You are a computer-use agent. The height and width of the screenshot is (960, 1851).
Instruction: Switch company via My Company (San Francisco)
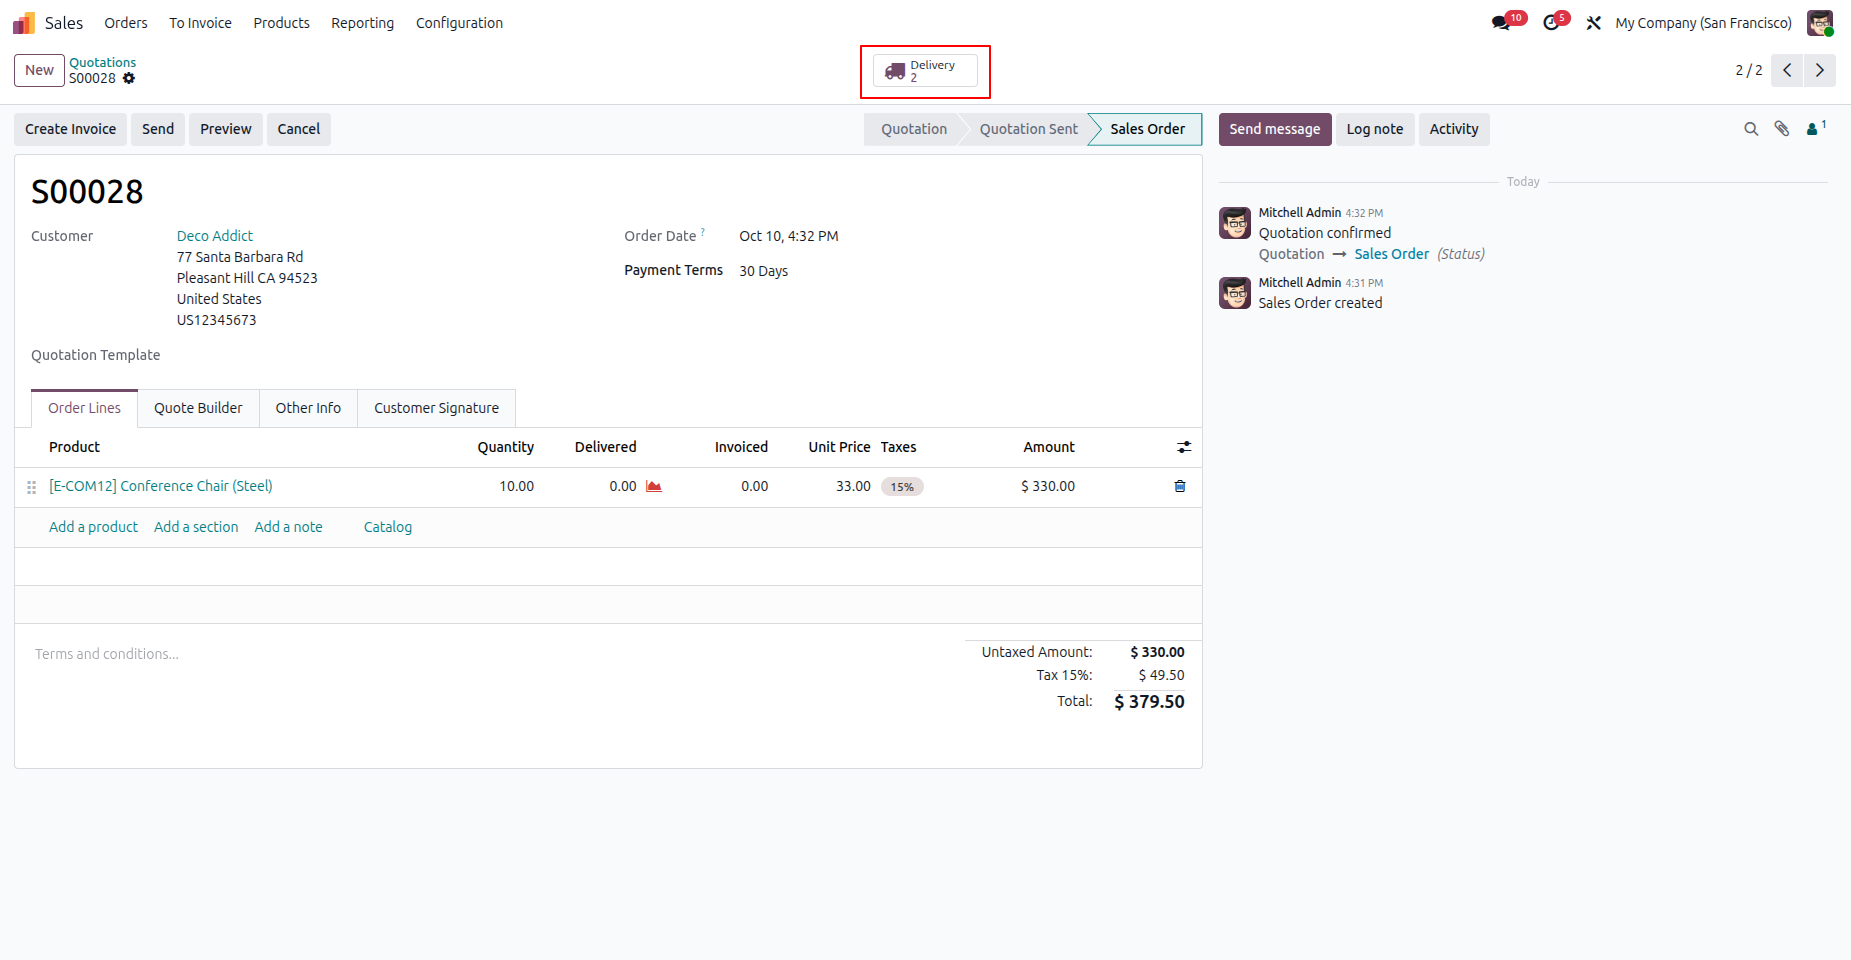pyautogui.click(x=1703, y=23)
